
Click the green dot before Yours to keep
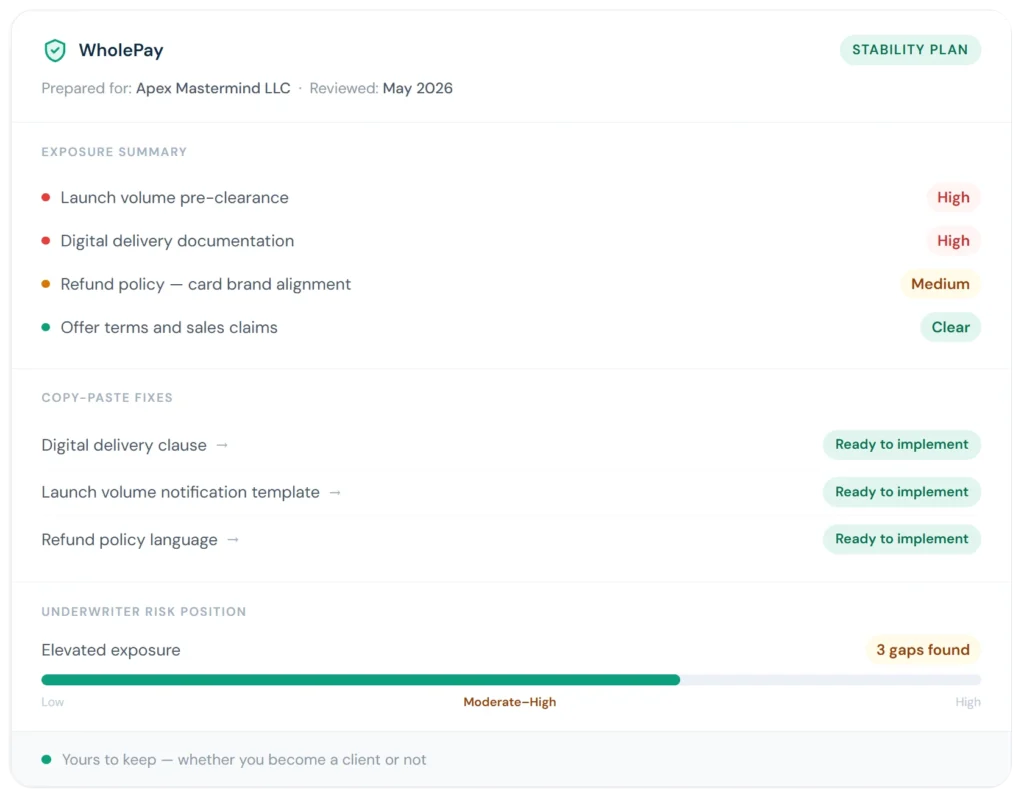[46, 760]
